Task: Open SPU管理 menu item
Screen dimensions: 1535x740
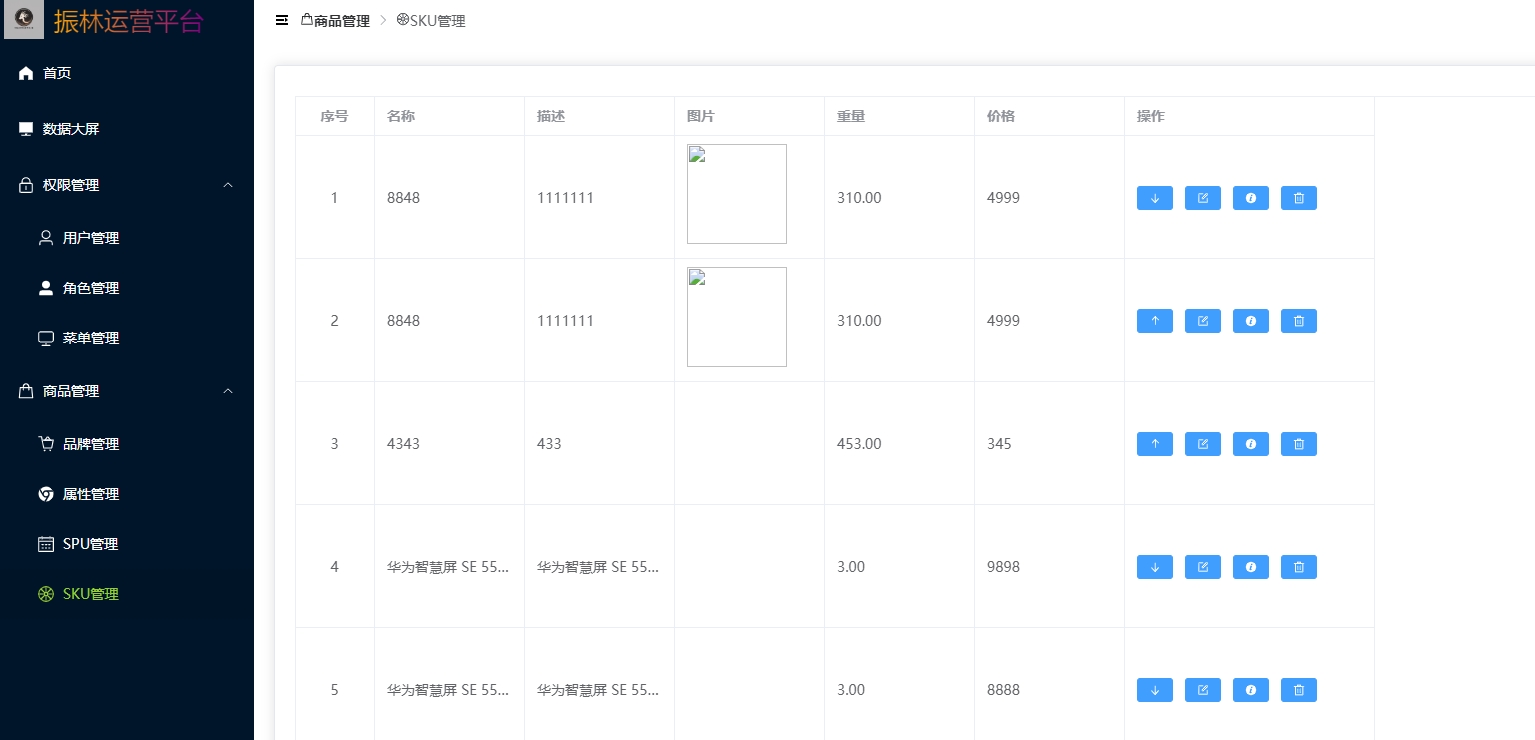Action: click(x=127, y=544)
